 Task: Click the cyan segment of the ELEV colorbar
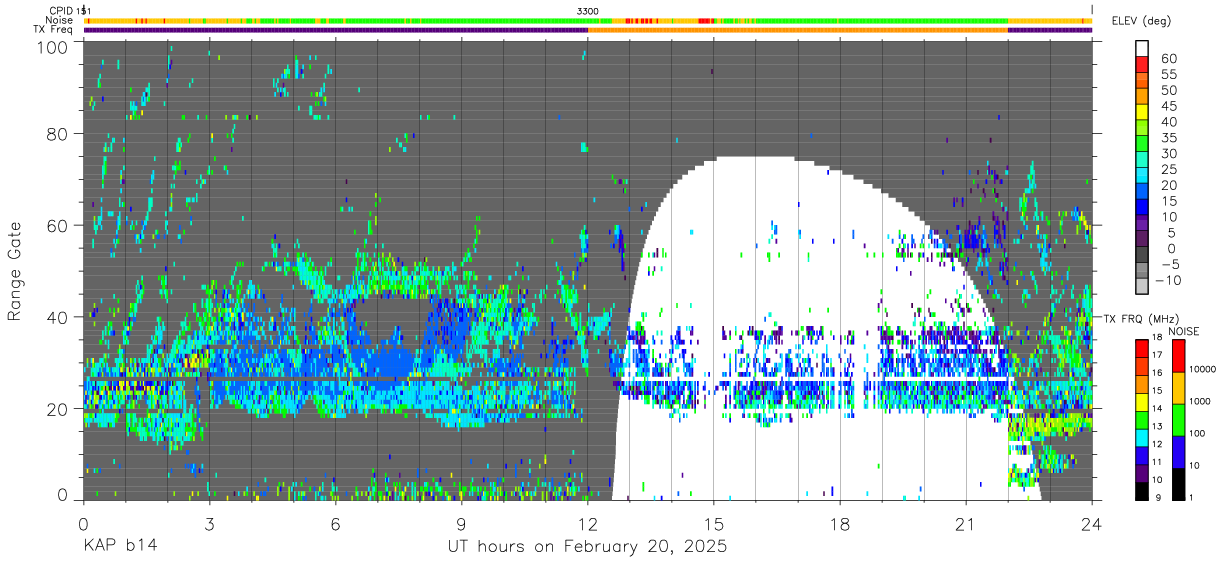pyautogui.click(x=1144, y=176)
